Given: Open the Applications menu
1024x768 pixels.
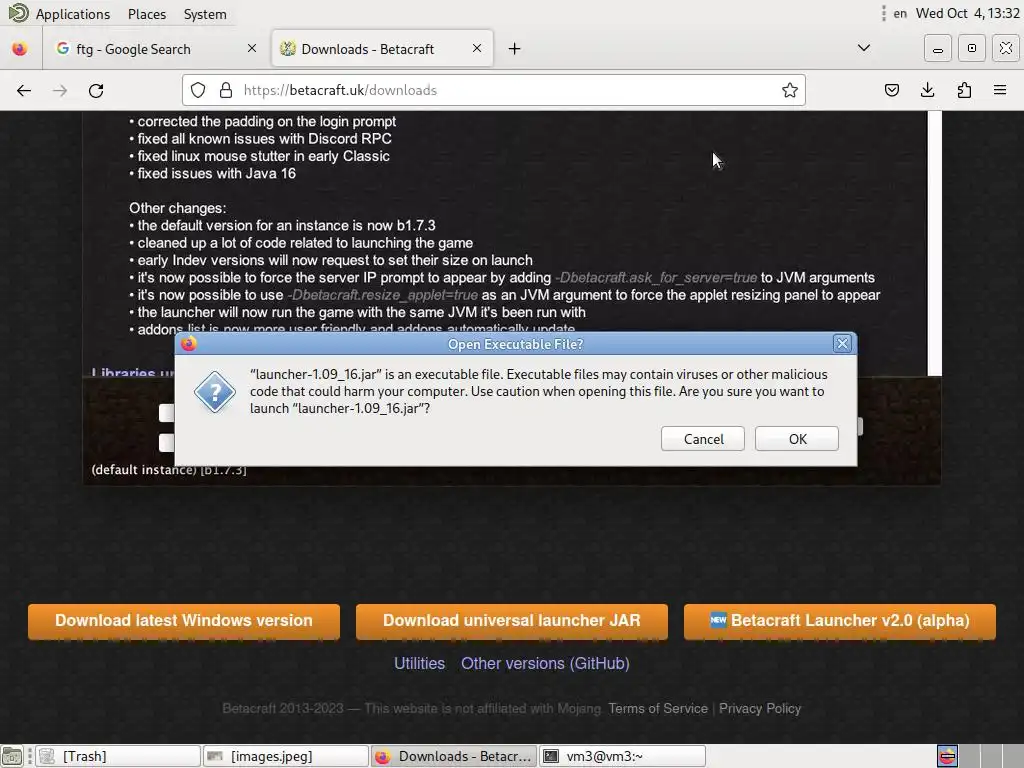Looking at the screenshot, I should tap(72, 14).
